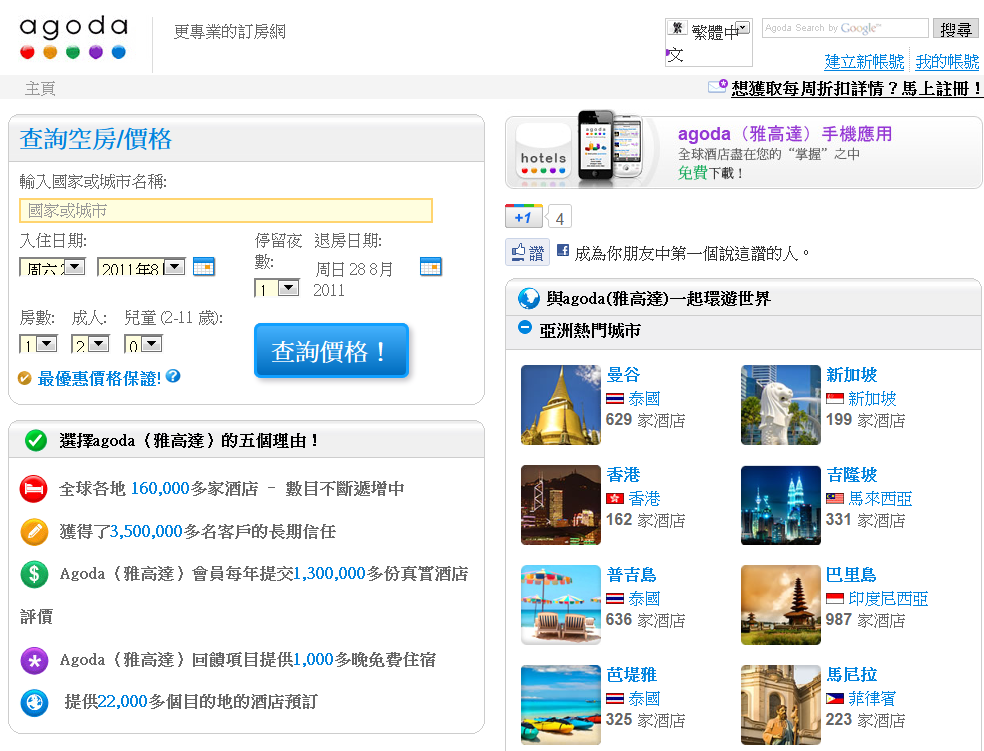Open the 建立新帳號 link
This screenshot has height=751, width=984.
(864, 62)
